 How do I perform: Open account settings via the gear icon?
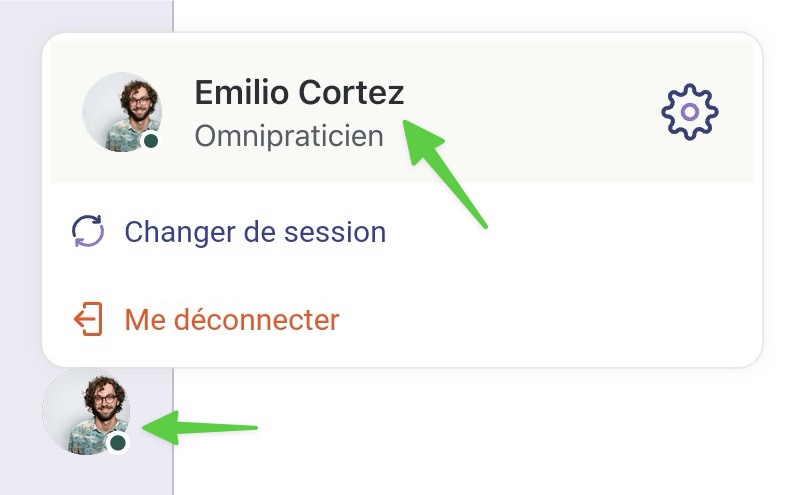[x=690, y=112]
